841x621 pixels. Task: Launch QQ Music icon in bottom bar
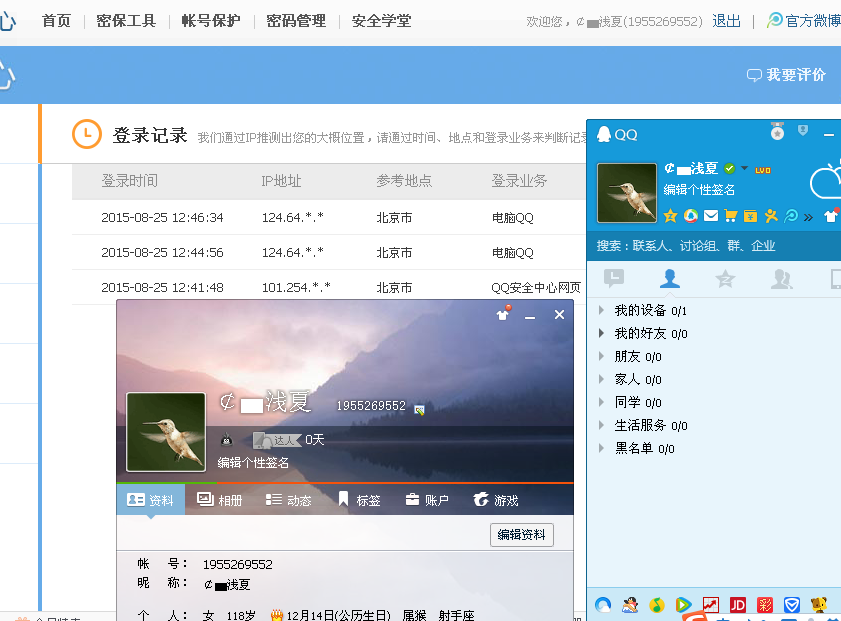point(657,605)
